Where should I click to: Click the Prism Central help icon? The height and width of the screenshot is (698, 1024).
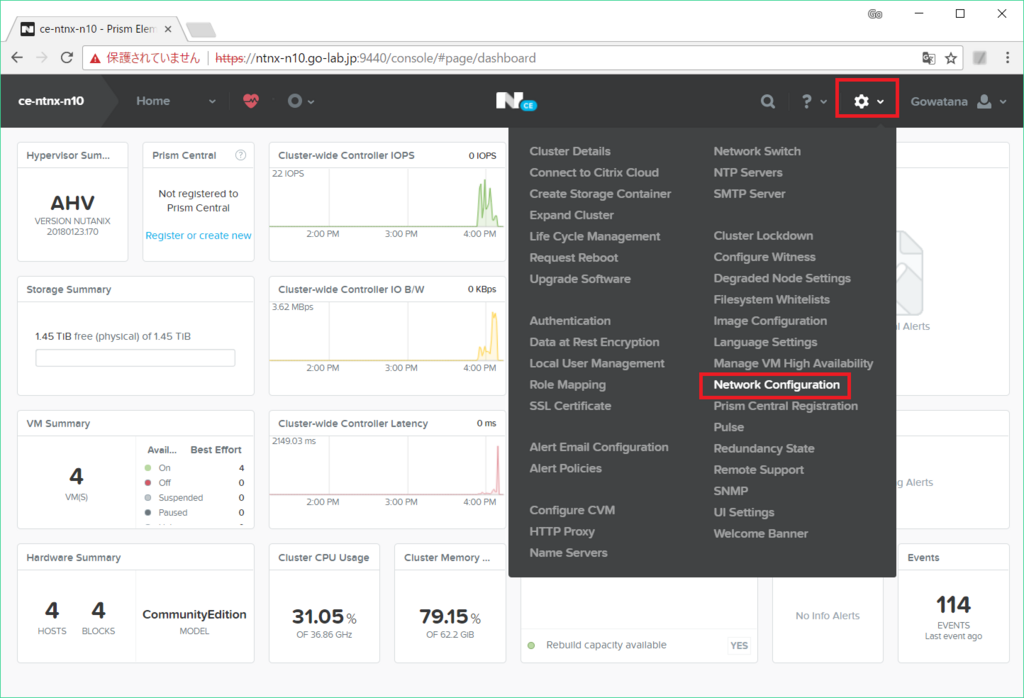pos(240,155)
